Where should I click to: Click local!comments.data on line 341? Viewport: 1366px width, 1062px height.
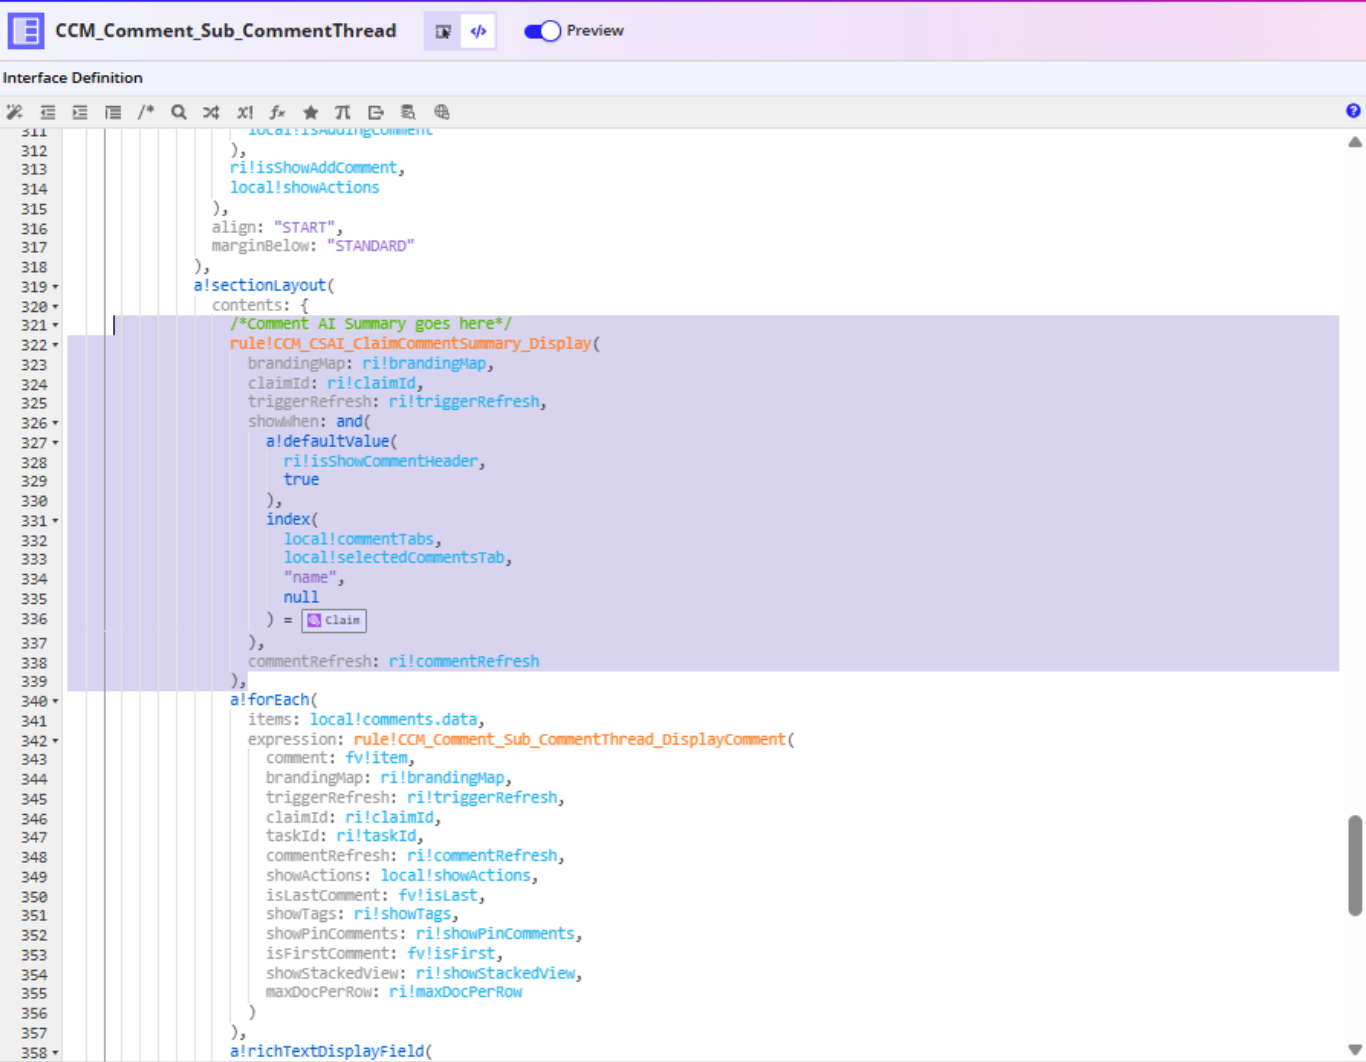pos(394,719)
